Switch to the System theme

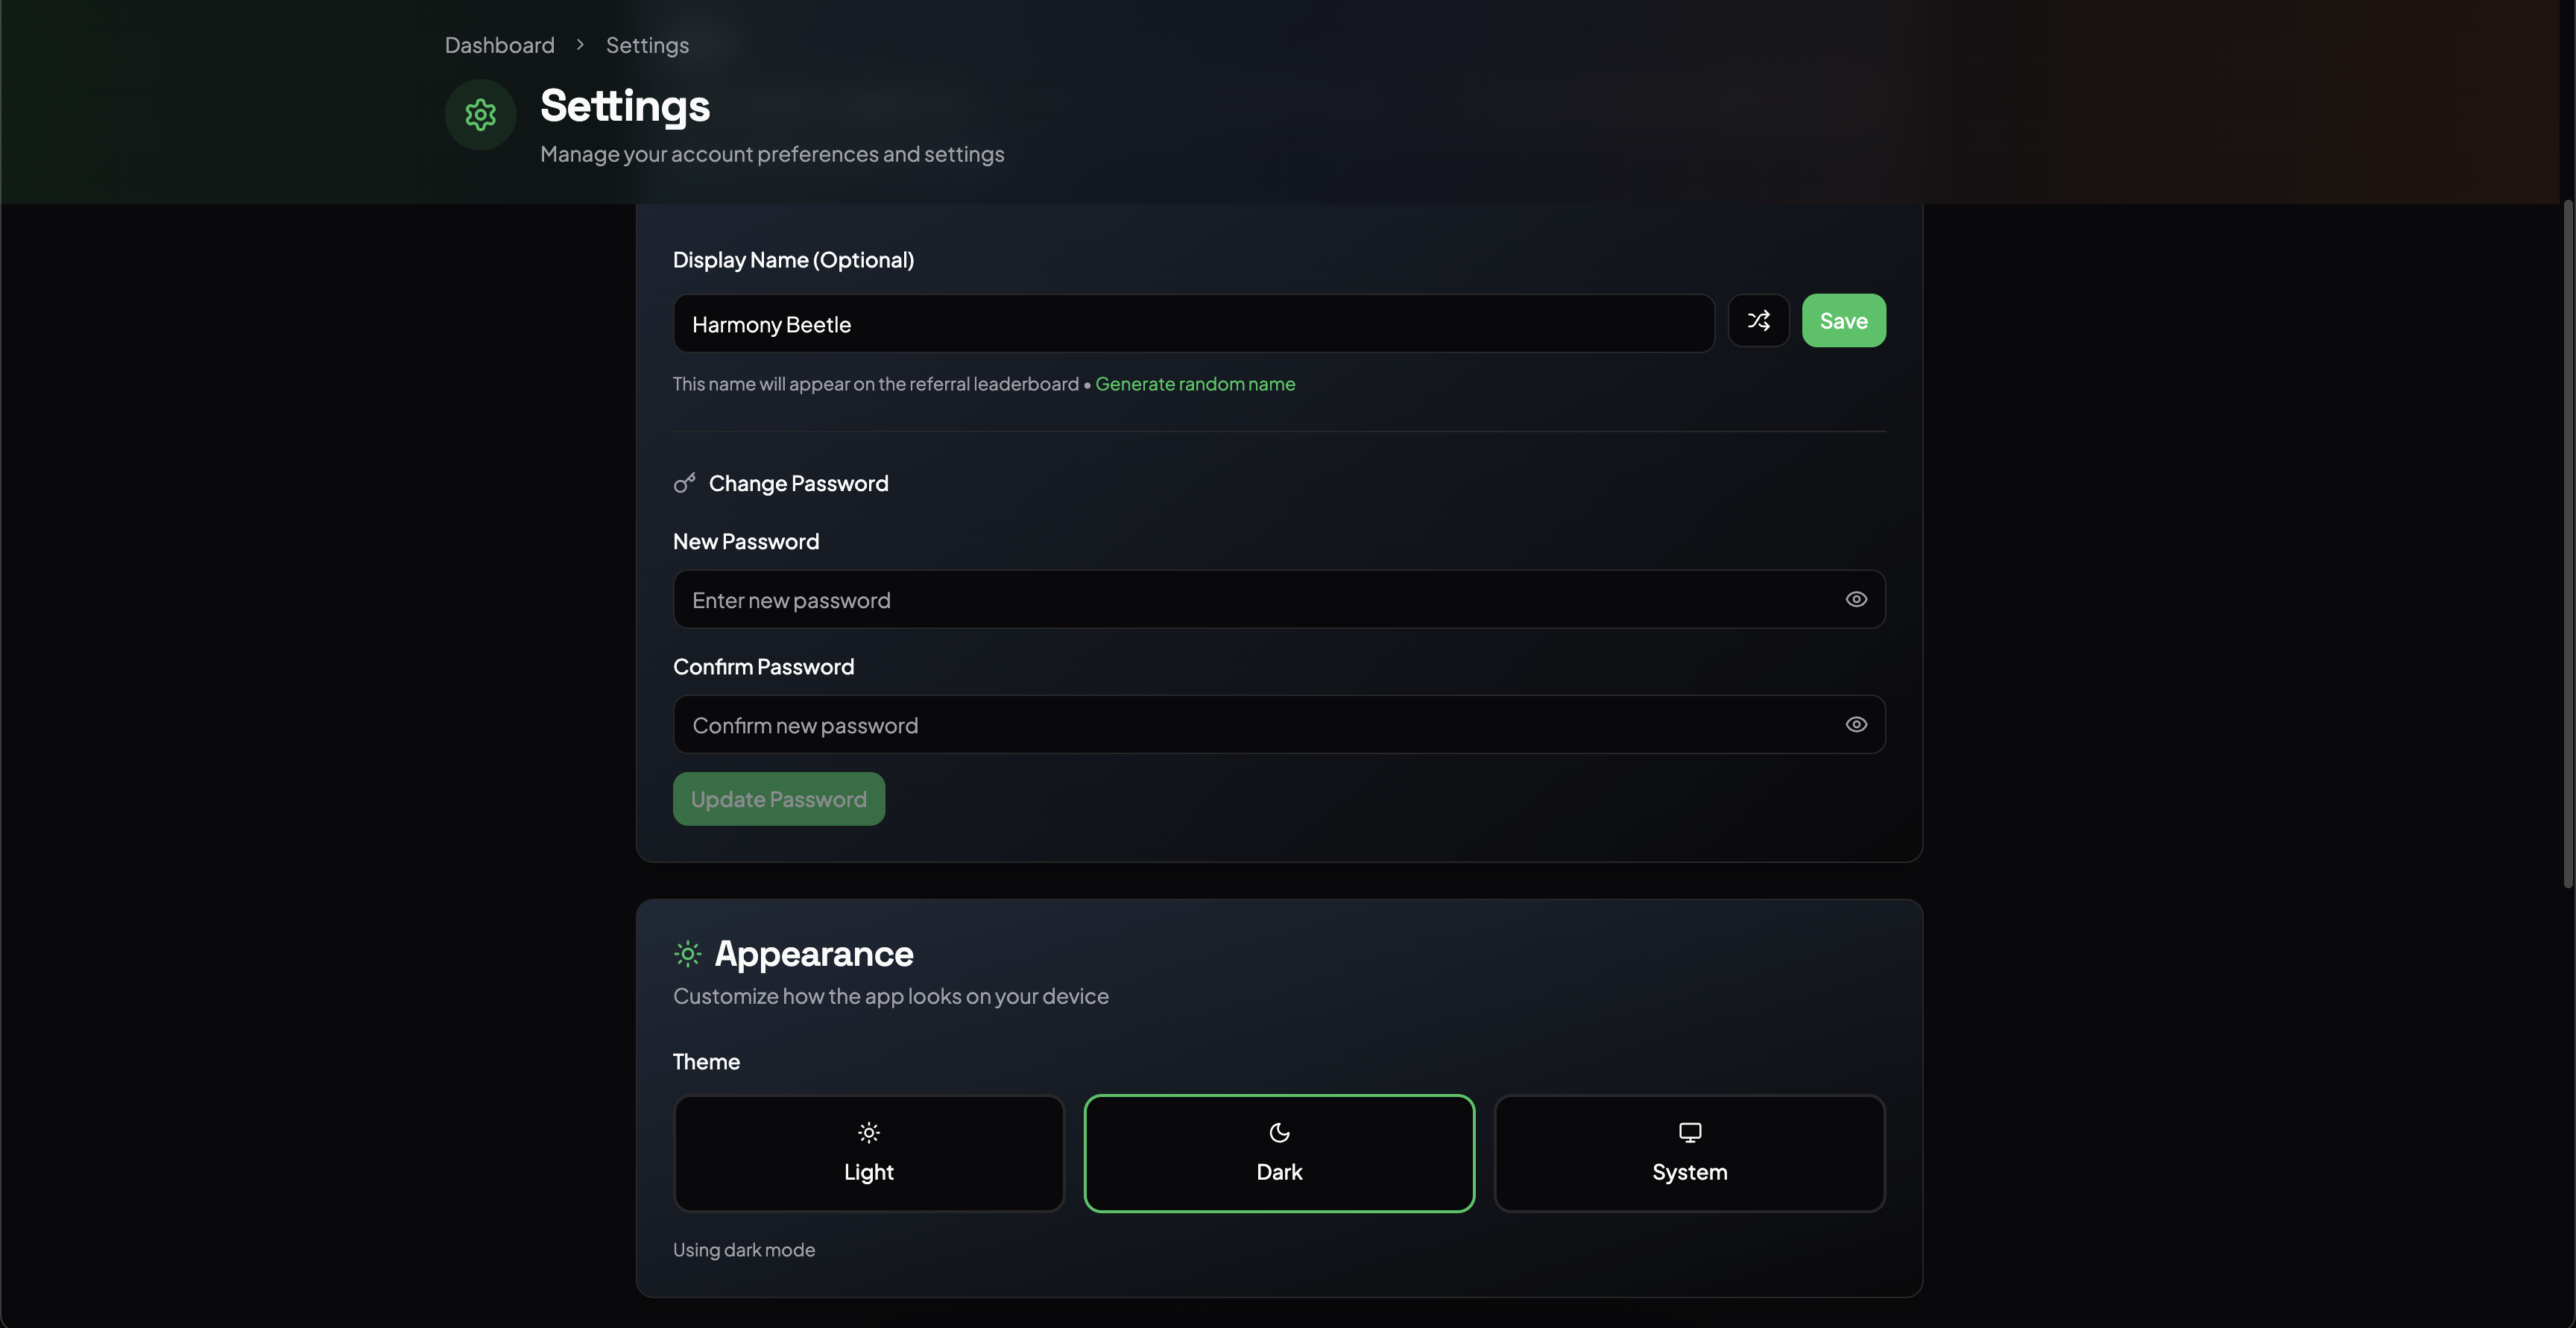1688,1153
